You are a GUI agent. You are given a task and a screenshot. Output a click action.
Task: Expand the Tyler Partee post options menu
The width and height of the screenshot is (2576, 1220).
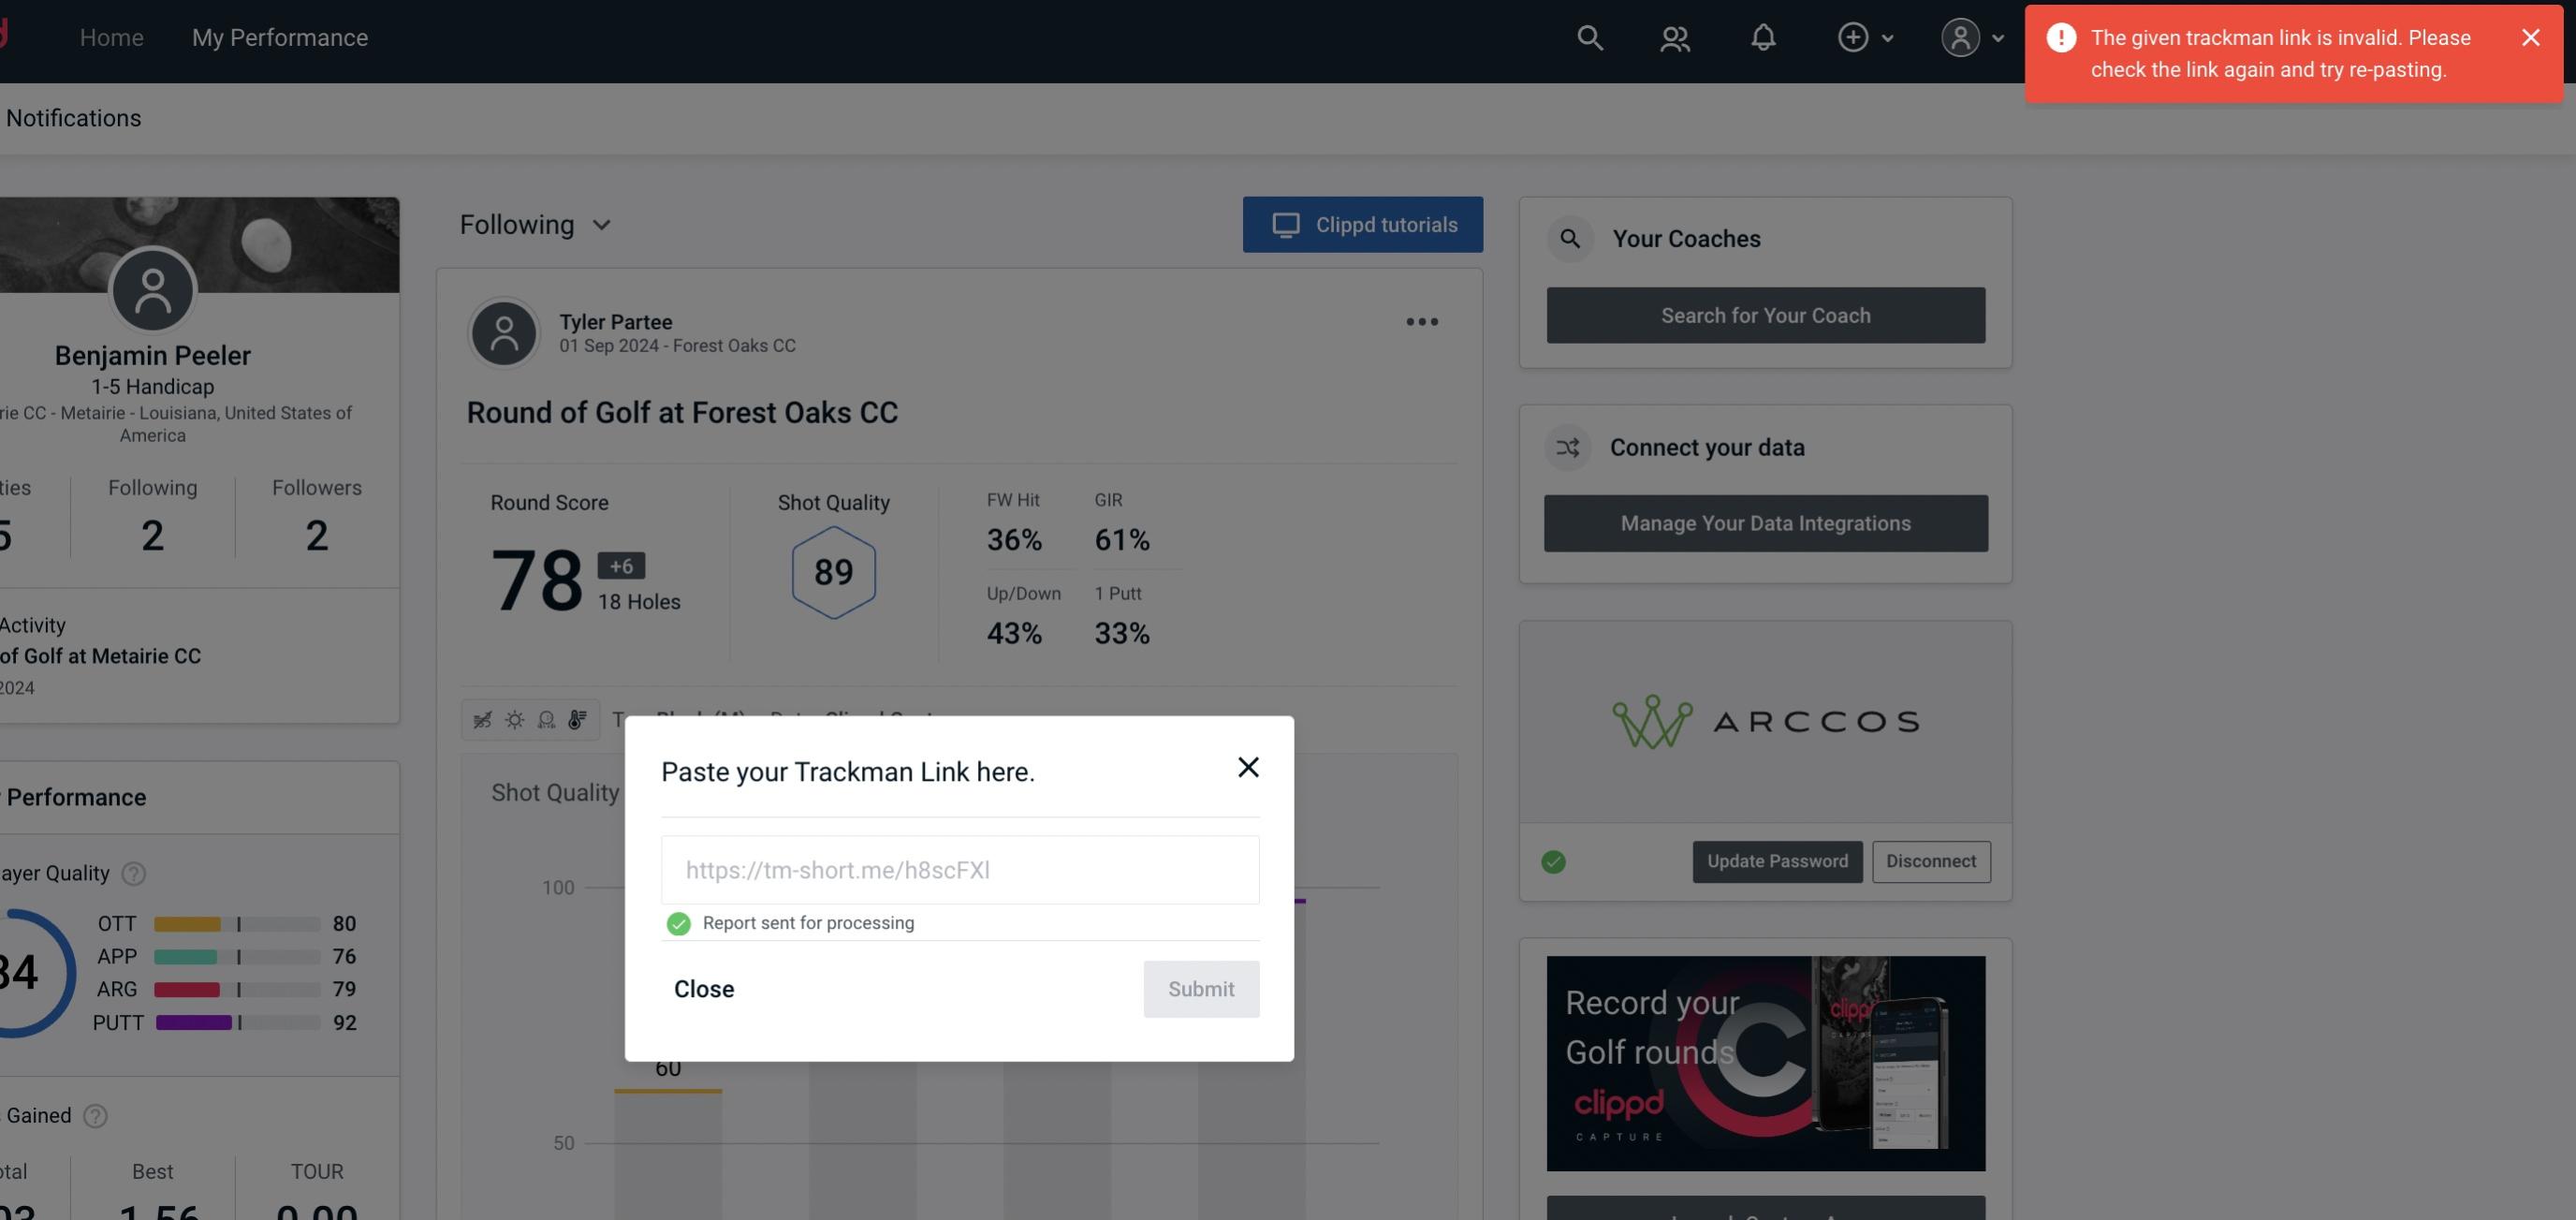point(1423,320)
